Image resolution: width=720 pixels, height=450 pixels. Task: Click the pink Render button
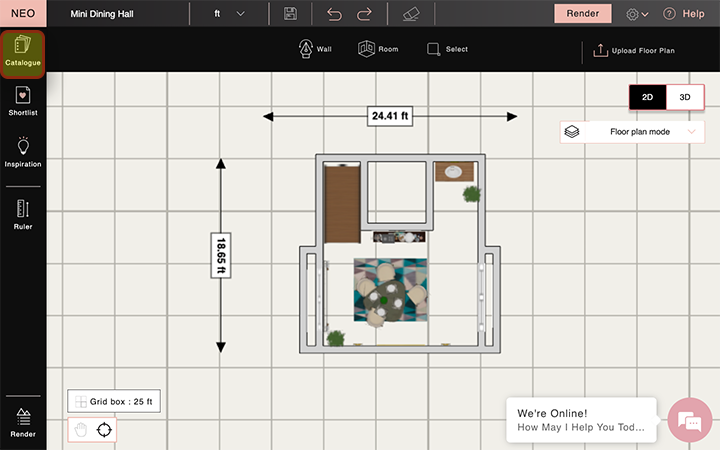[x=582, y=13]
